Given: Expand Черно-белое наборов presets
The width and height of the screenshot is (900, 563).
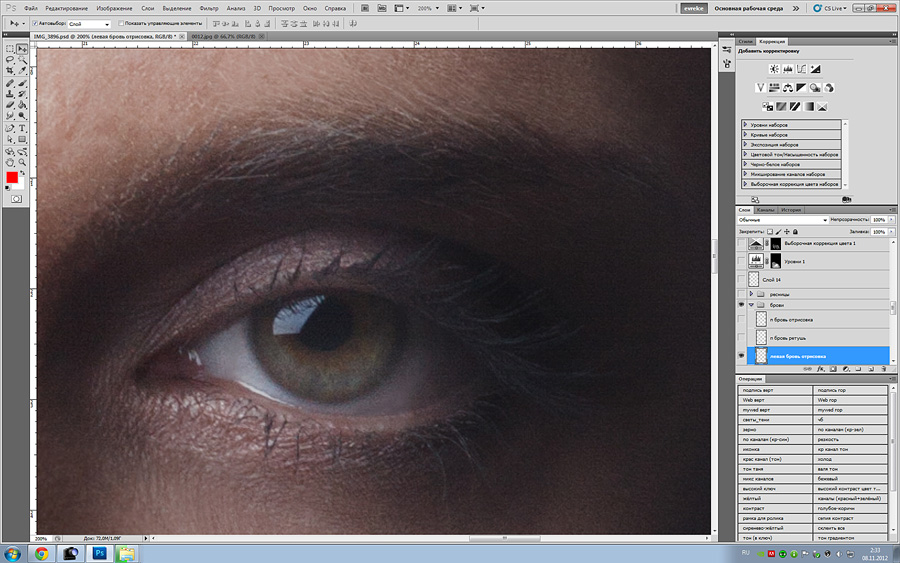Looking at the screenshot, I should (x=745, y=164).
